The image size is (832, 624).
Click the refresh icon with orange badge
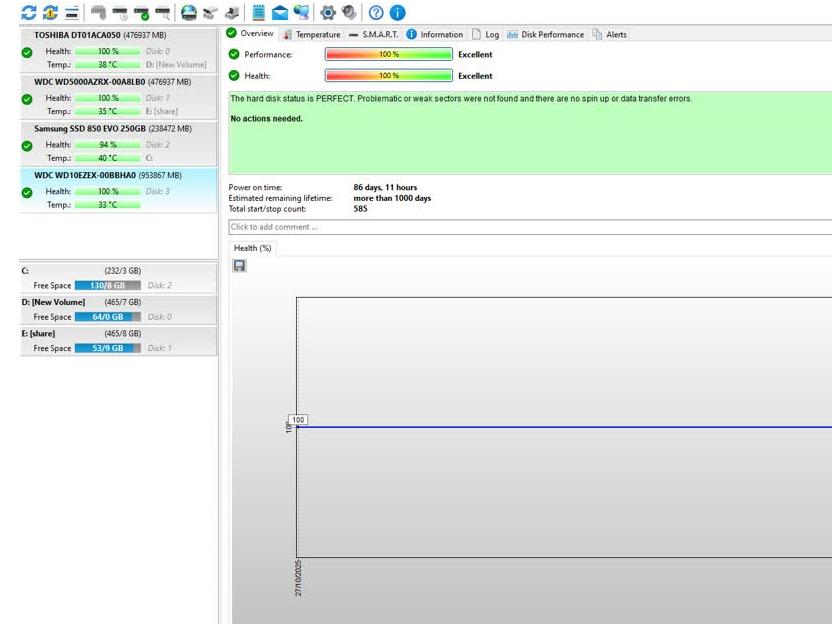(50, 12)
